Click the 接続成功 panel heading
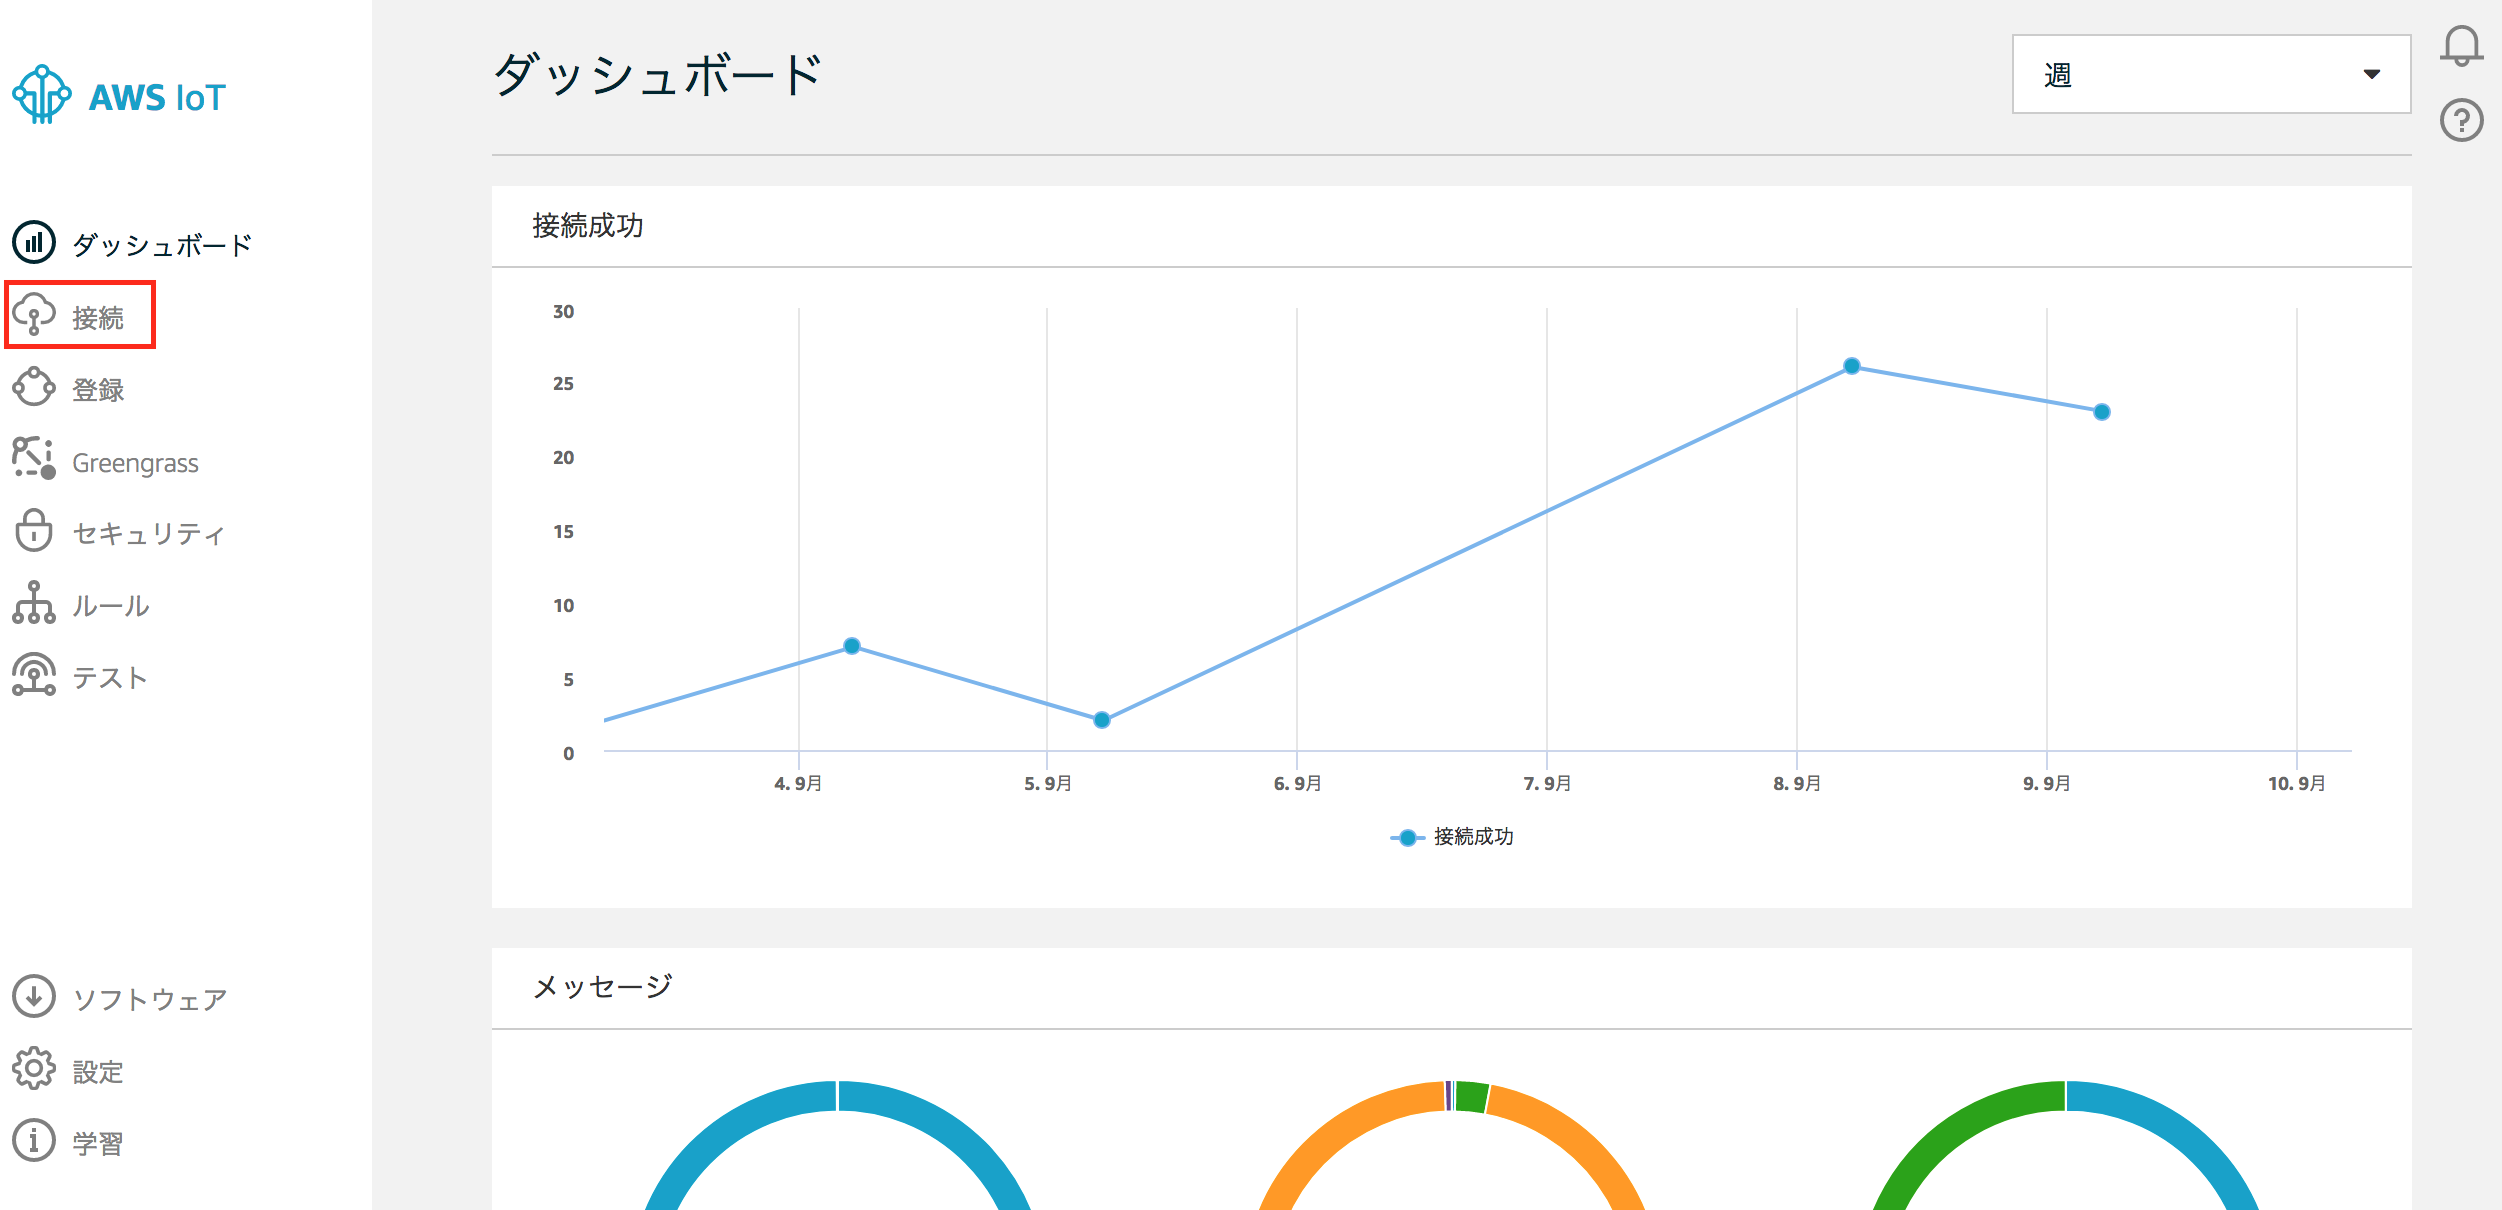Viewport: 2502px width, 1210px height. (588, 226)
